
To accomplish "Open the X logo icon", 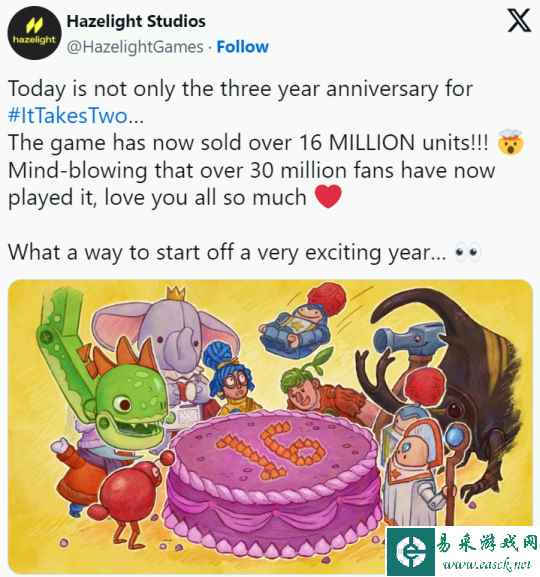I will 519,21.
